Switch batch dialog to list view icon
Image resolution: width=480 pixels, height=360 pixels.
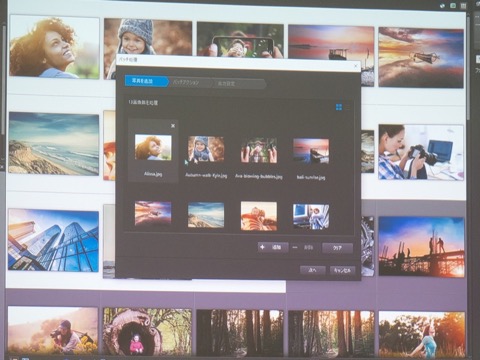tap(348, 108)
